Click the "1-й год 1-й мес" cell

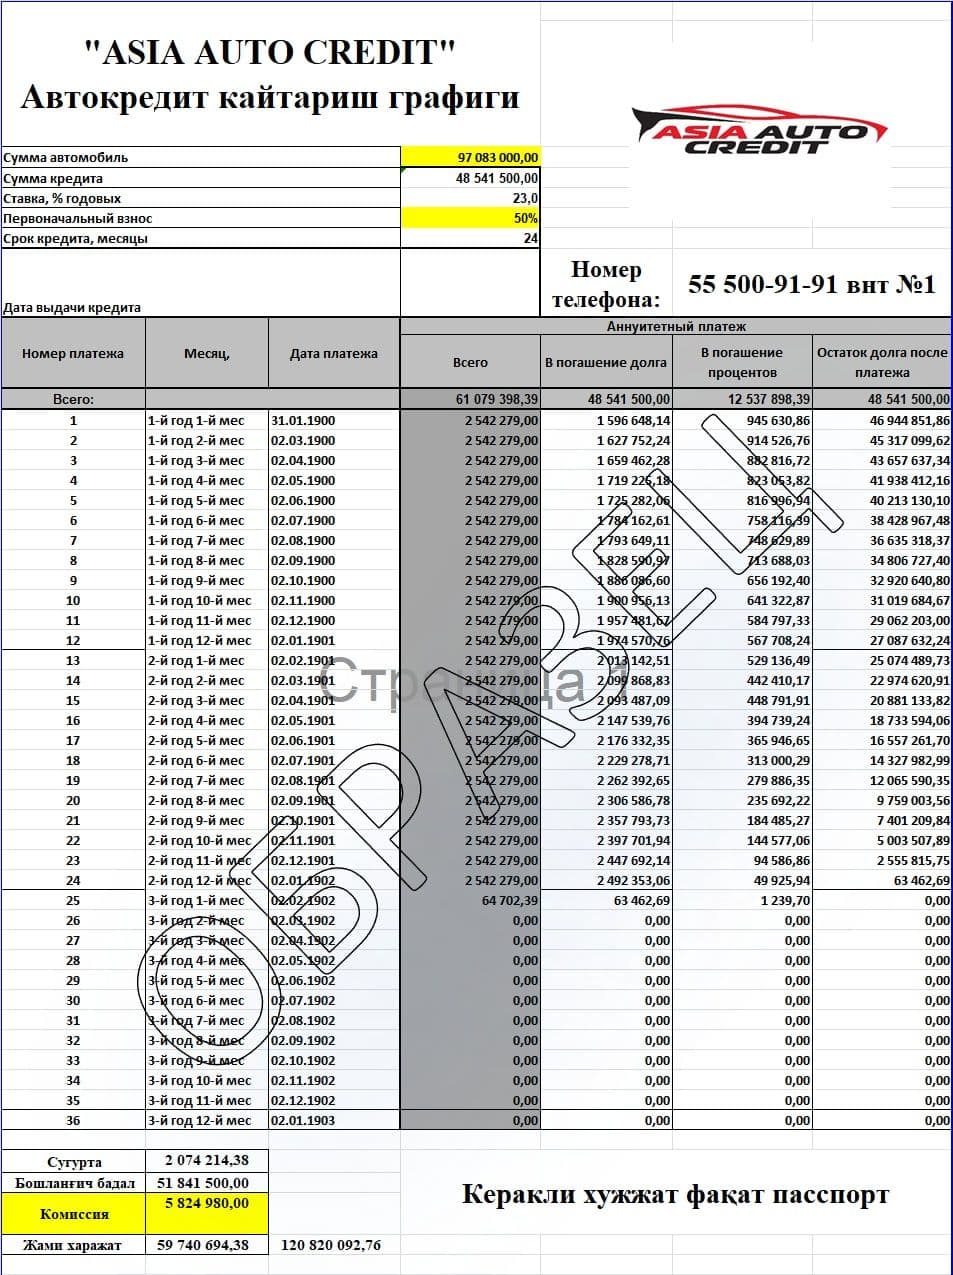click(x=207, y=420)
